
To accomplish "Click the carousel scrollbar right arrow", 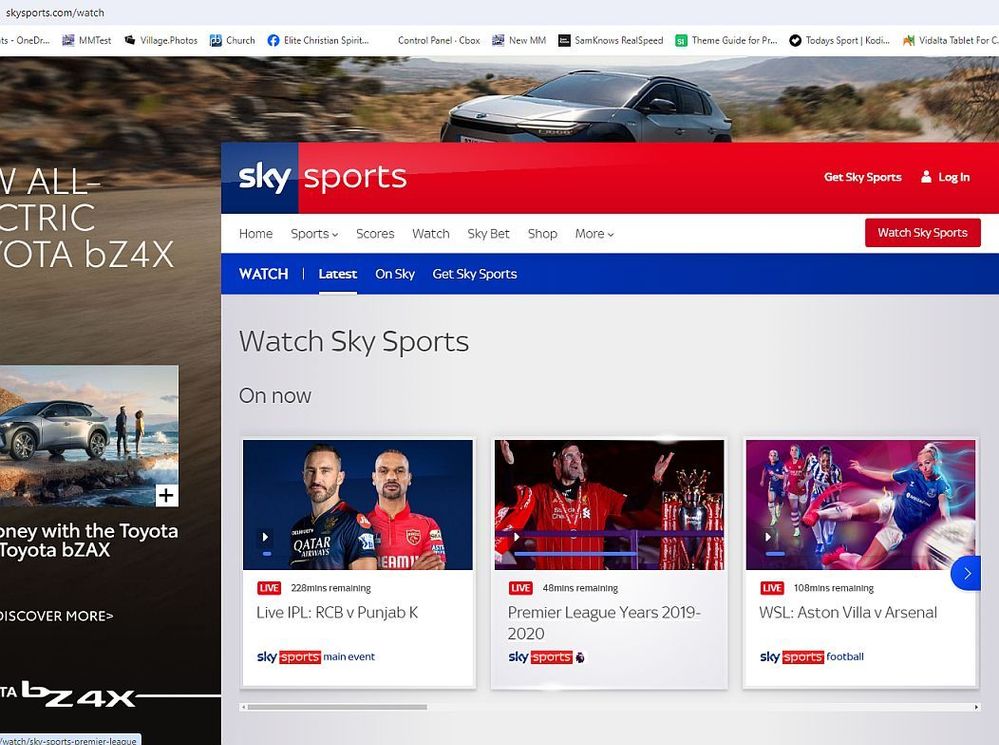I will pyautogui.click(x=976, y=707).
